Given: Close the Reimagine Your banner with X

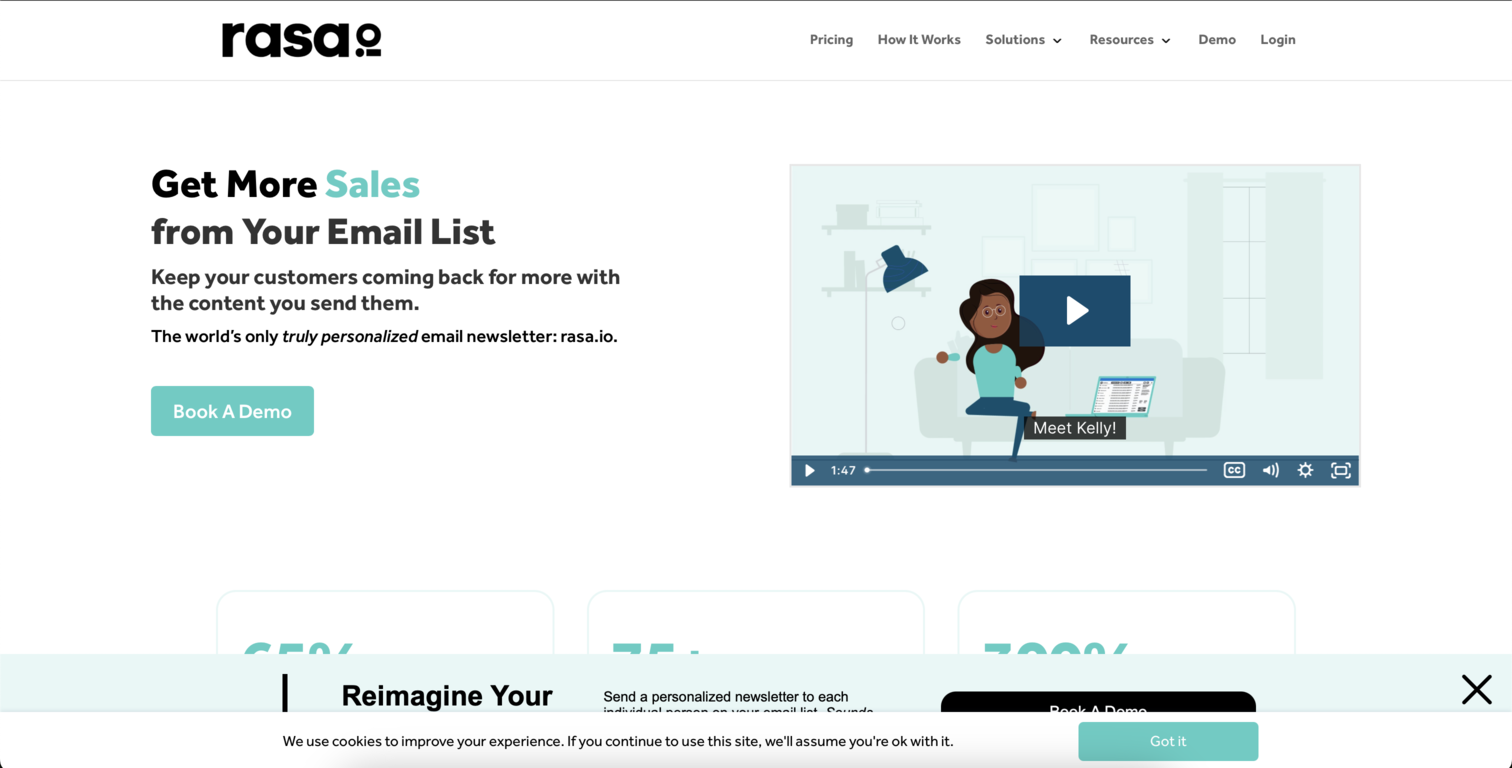Looking at the screenshot, I should pos(1476,689).
